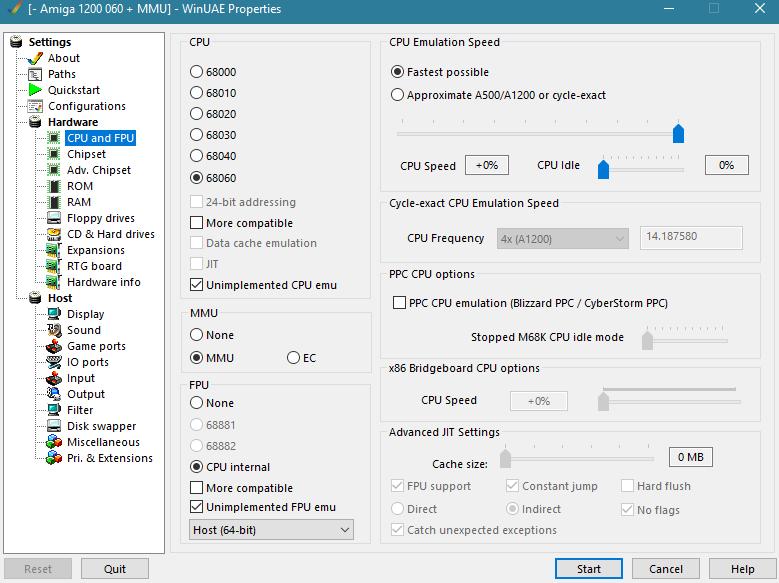
Task: Open the Chipset chip icon
Action: [54, 154]
